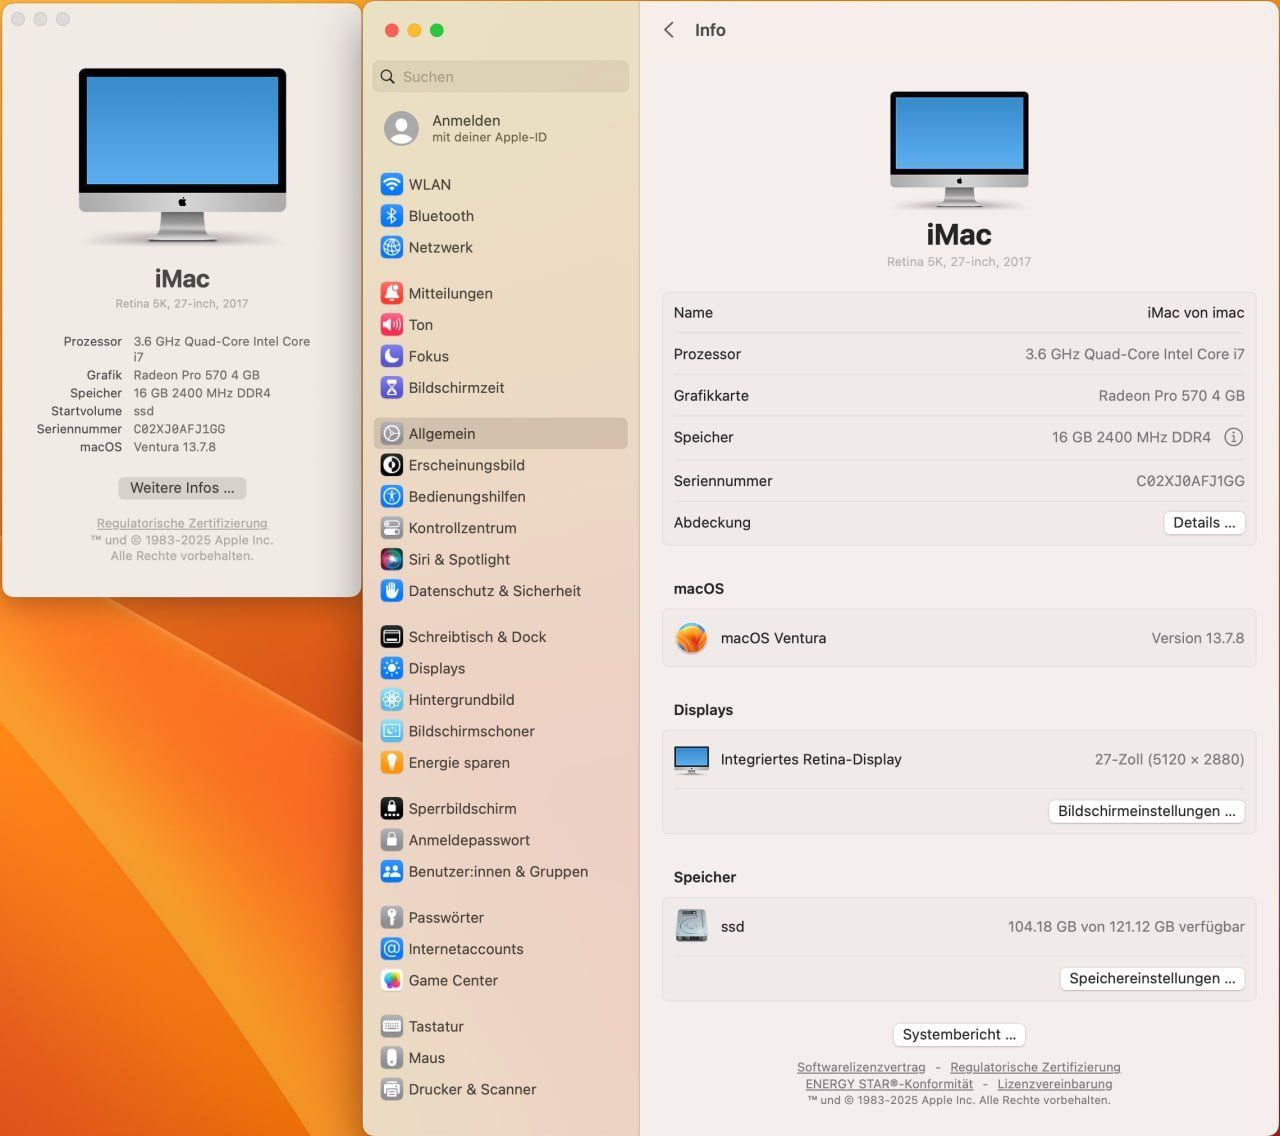Screen dimensions: 1280x1136
Task: Open the ENERGY STAR®-Konformität link
Action: (889, 1084)
